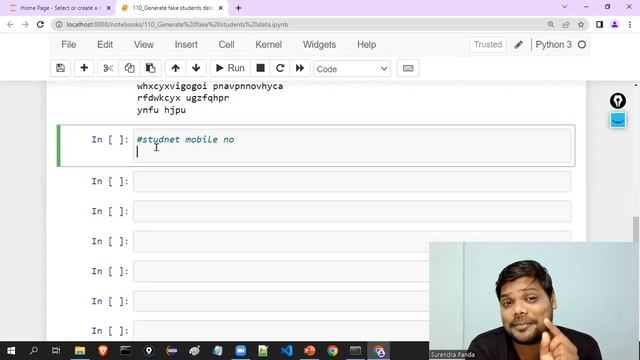The width and height of the screenshot is (640, 360).
Task: Open the File menu
Action: tap(69, 44)
